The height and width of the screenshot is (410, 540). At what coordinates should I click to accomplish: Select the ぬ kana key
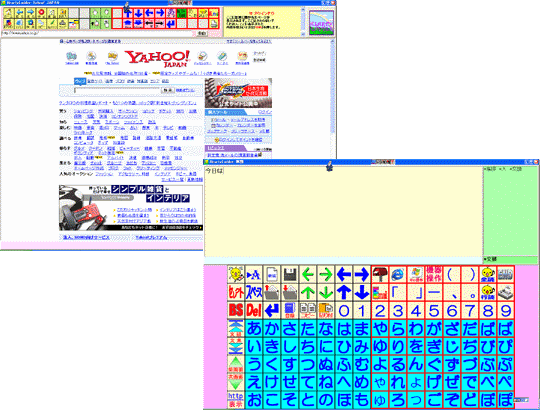326,364
